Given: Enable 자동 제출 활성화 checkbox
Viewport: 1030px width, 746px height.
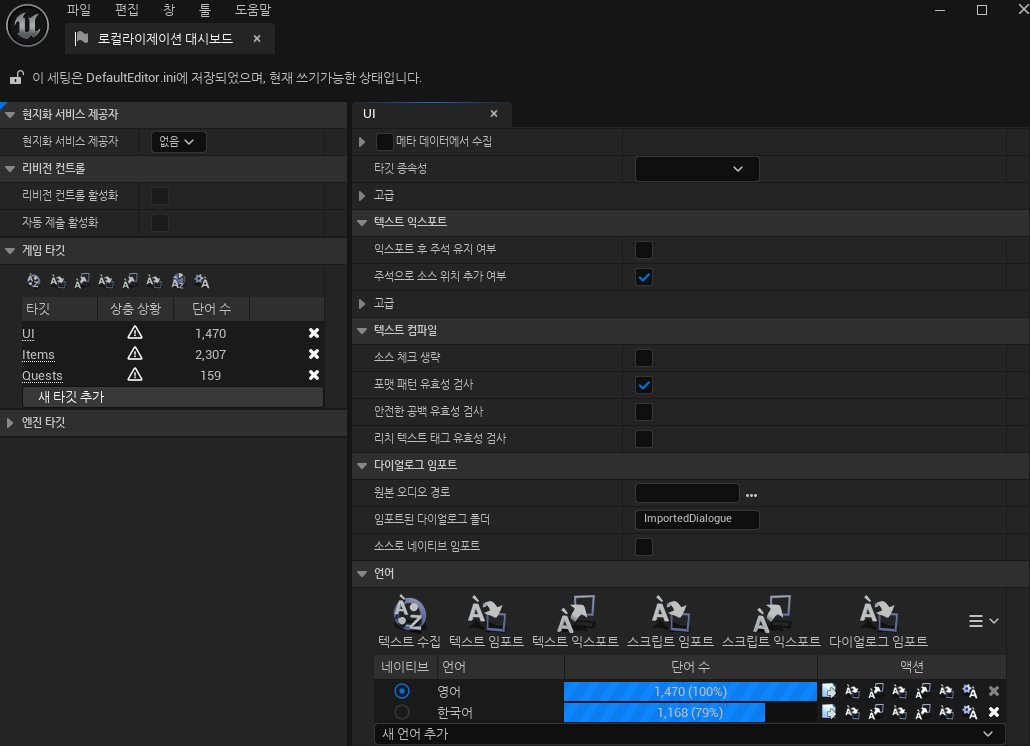Looking at the screenshot, I should click(160, 223).
